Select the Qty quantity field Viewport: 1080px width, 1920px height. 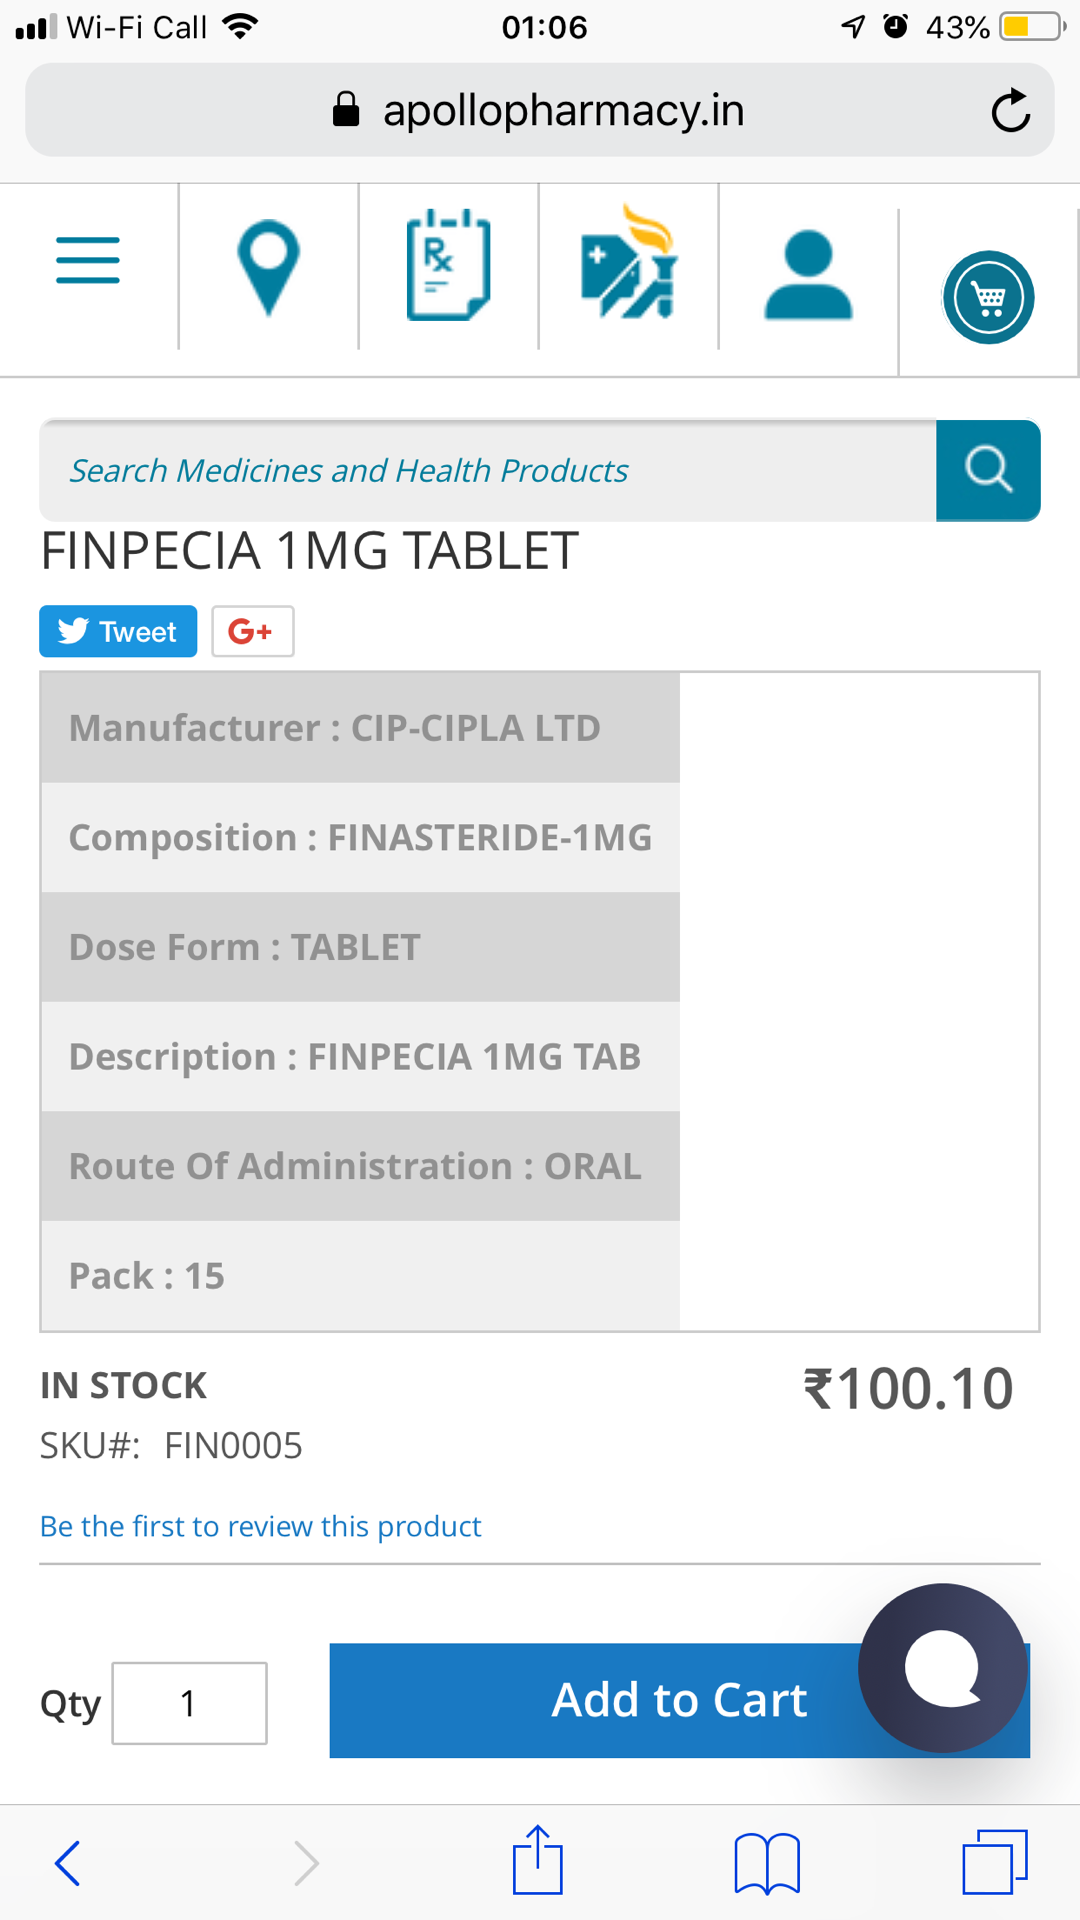point(189,1703)
